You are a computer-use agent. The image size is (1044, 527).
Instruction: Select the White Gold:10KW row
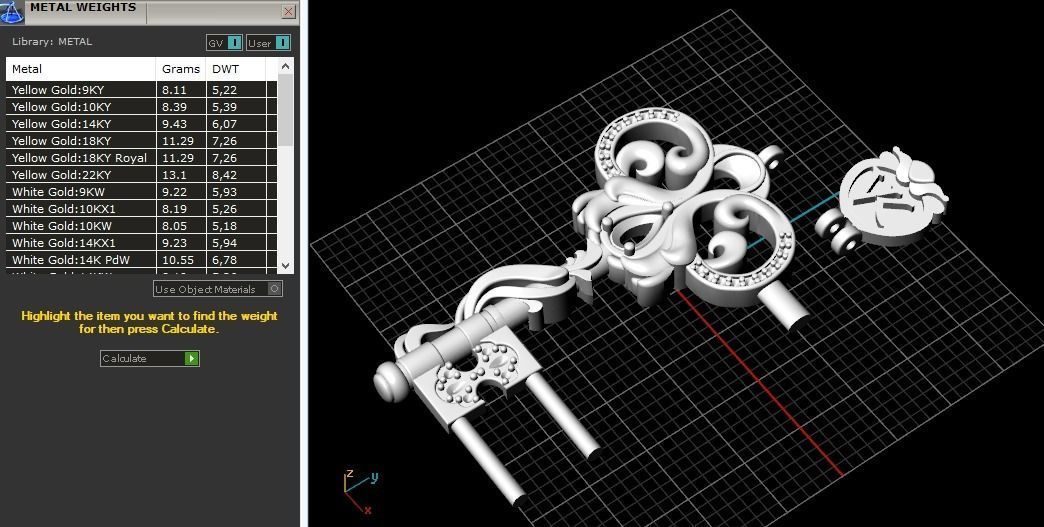coord(141,226)
